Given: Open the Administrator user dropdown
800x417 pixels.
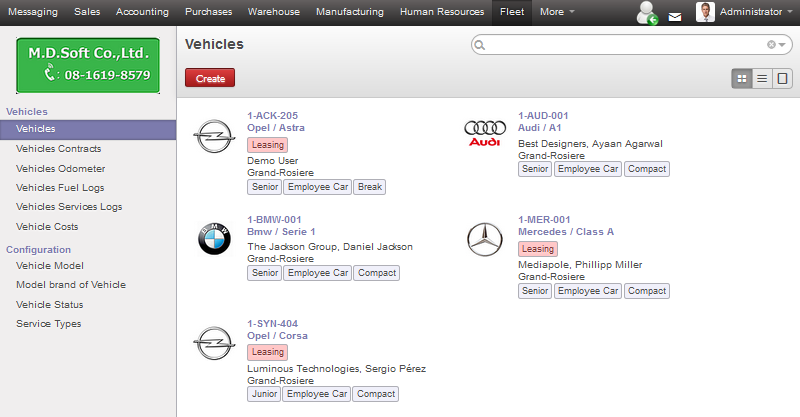Looking at the screenshot, I should pos(756,12).
